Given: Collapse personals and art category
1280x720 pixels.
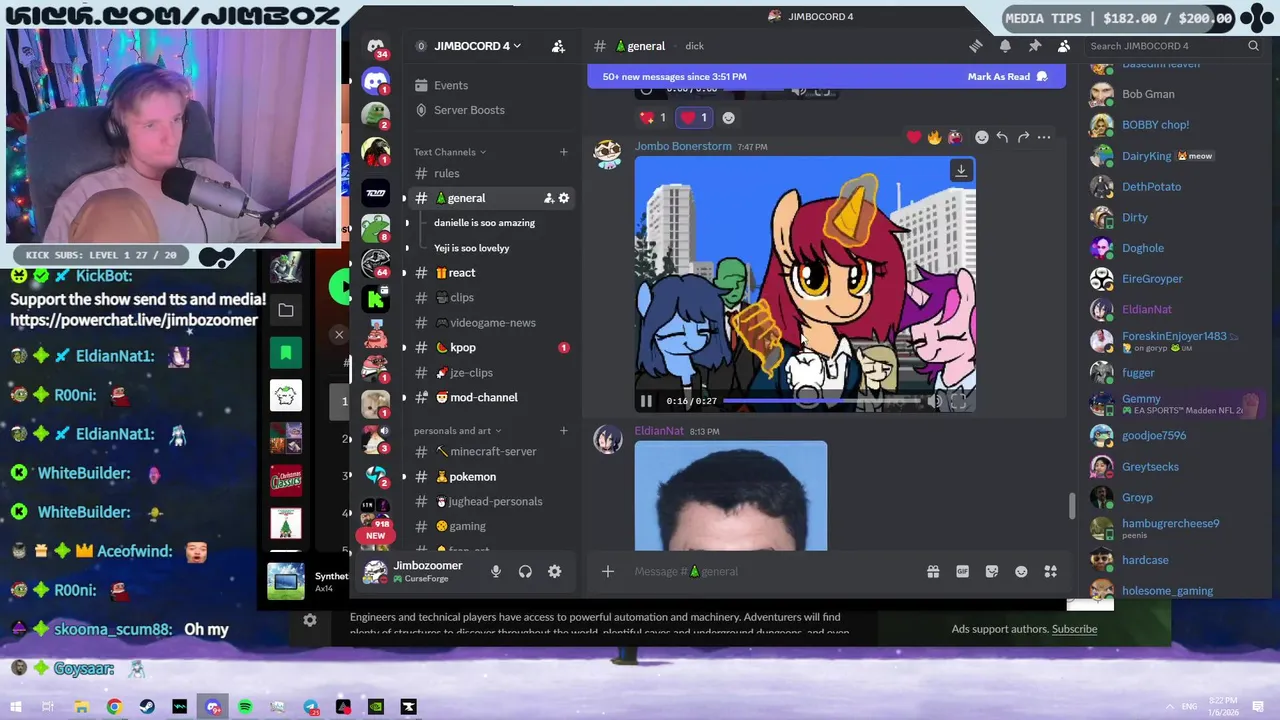Looking at the screenshot, I should pos(457,431).
